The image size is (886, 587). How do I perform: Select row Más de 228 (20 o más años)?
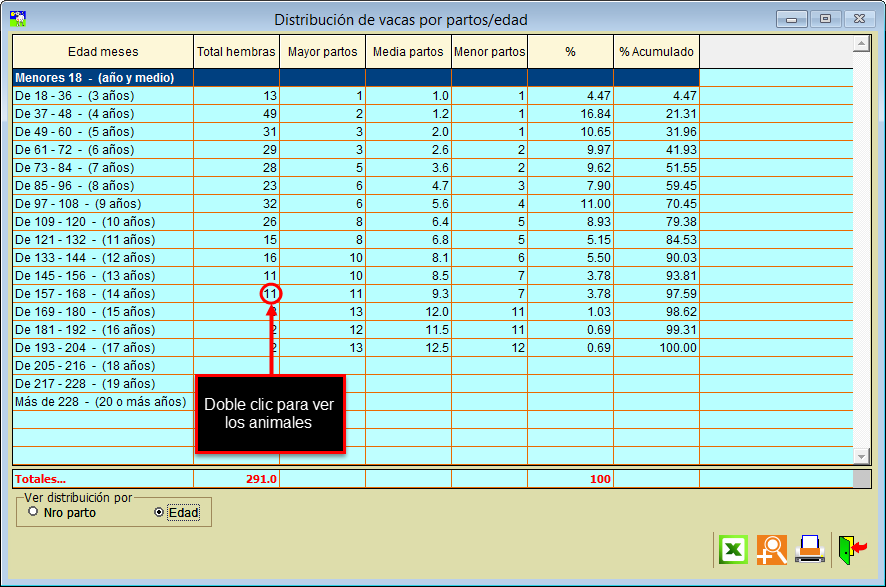pos(103,402)
